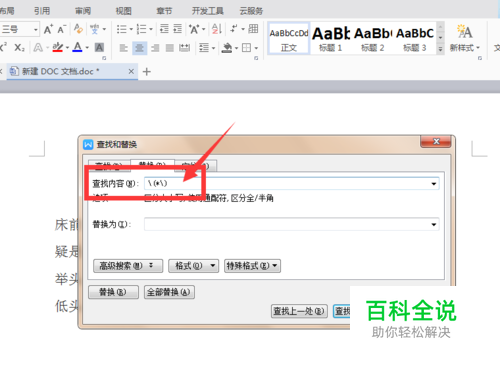Switch to the 开发工具 ribbon tab
The image size is (500, 371).
[208, 11]
